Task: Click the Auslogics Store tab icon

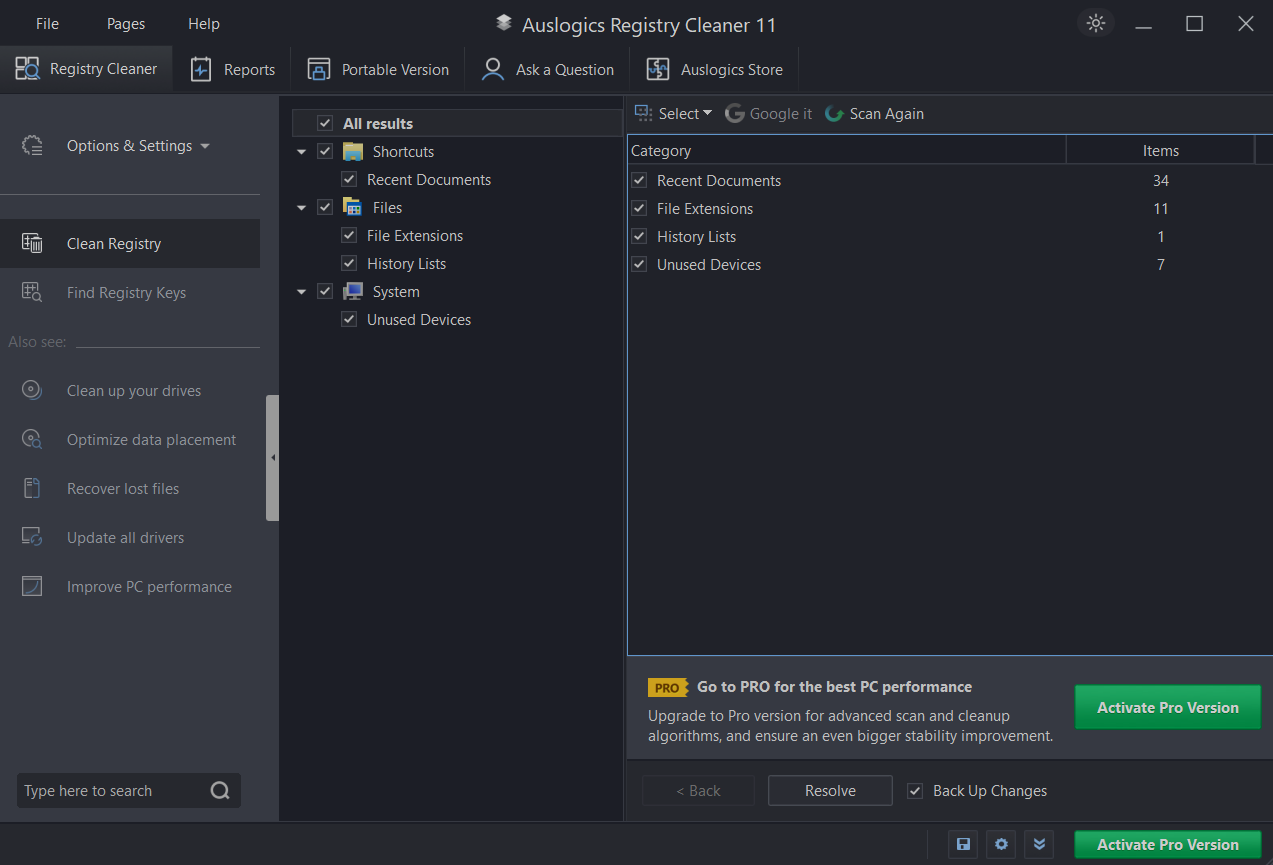Action: click(x=658, y=69)
